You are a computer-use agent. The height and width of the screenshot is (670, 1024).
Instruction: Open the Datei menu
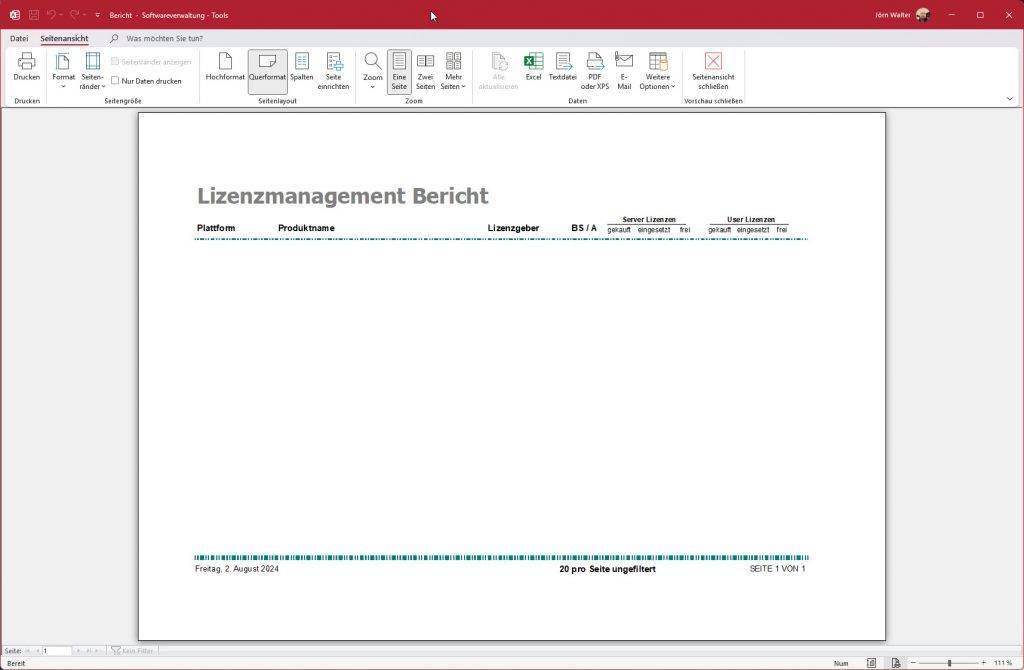click(18, 38)
